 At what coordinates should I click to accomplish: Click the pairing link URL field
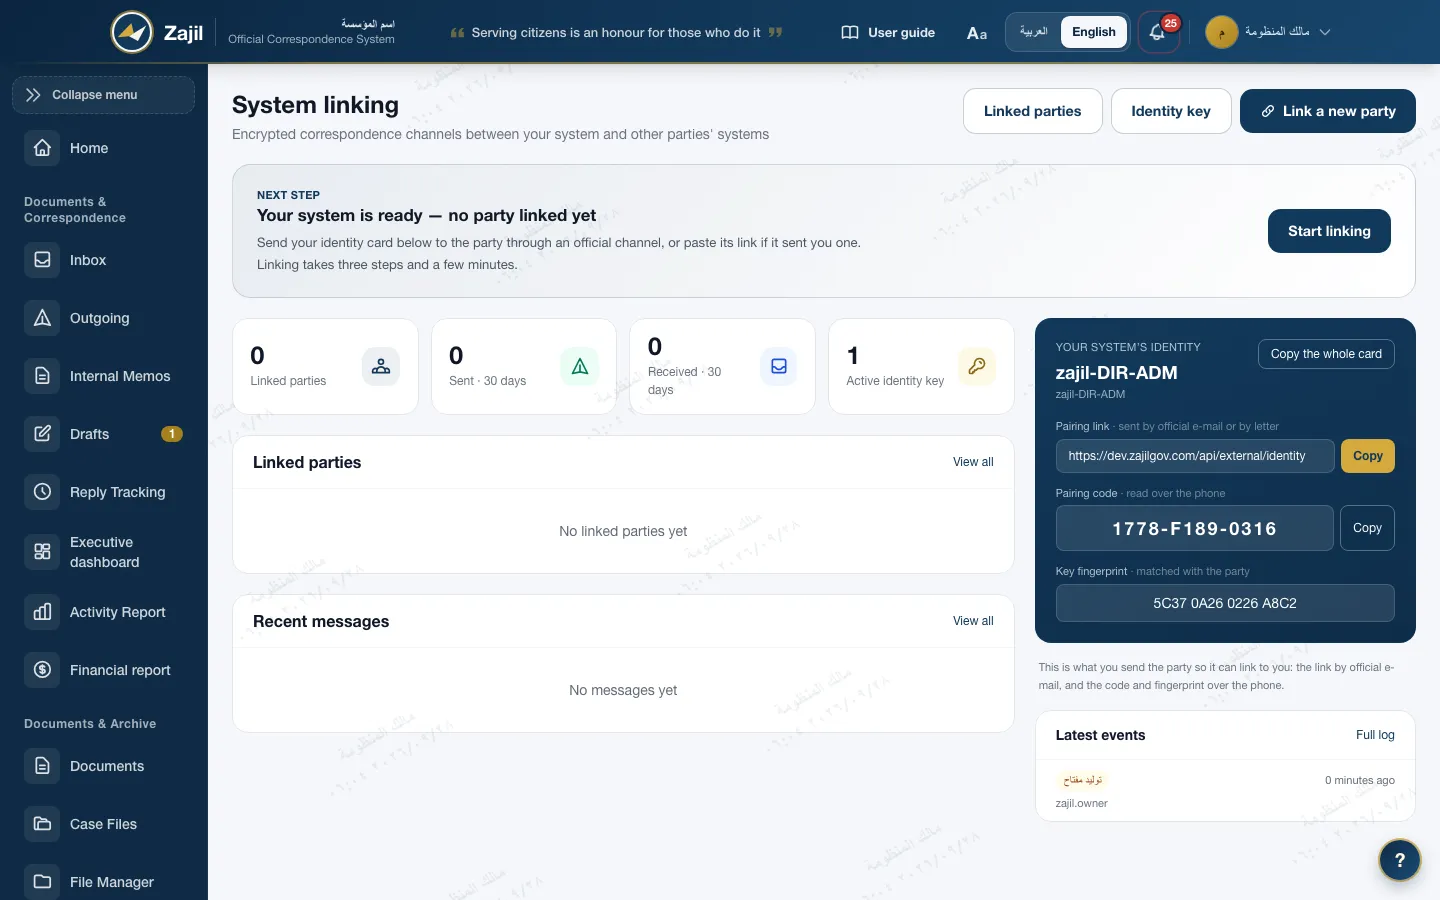tap(1195, 456)
